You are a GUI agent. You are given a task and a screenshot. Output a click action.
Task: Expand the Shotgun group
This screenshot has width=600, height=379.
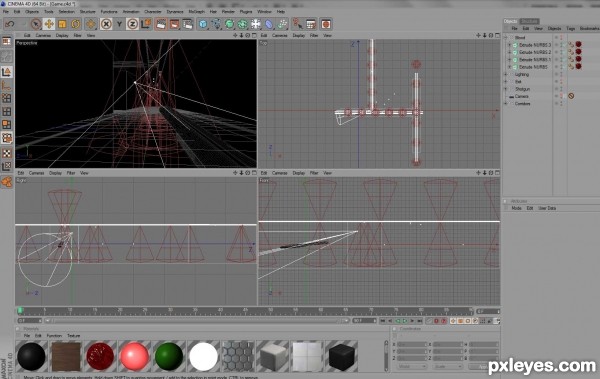(506, 89)
